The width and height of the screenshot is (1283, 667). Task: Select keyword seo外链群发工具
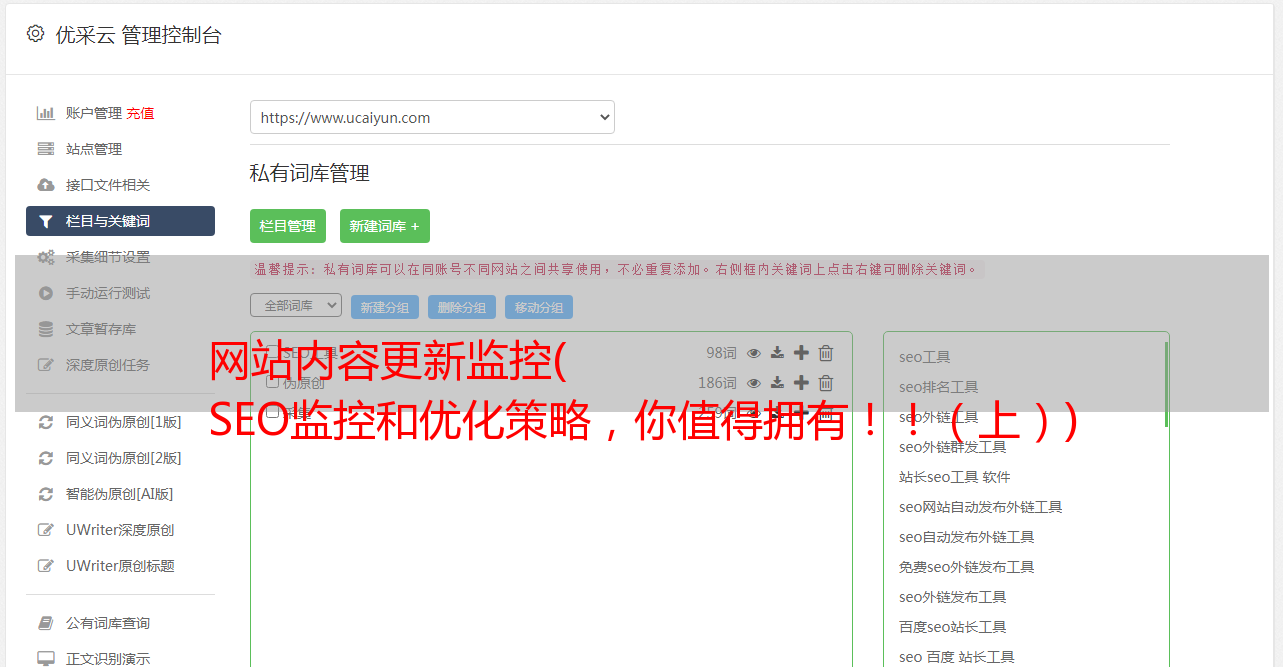click(953, 447)
